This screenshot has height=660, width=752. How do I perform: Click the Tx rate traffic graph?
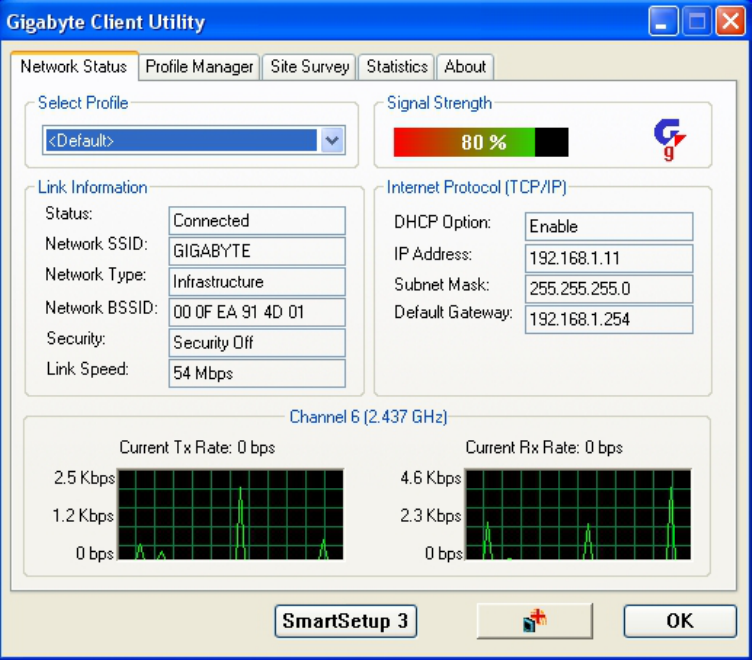pos(231,515)
